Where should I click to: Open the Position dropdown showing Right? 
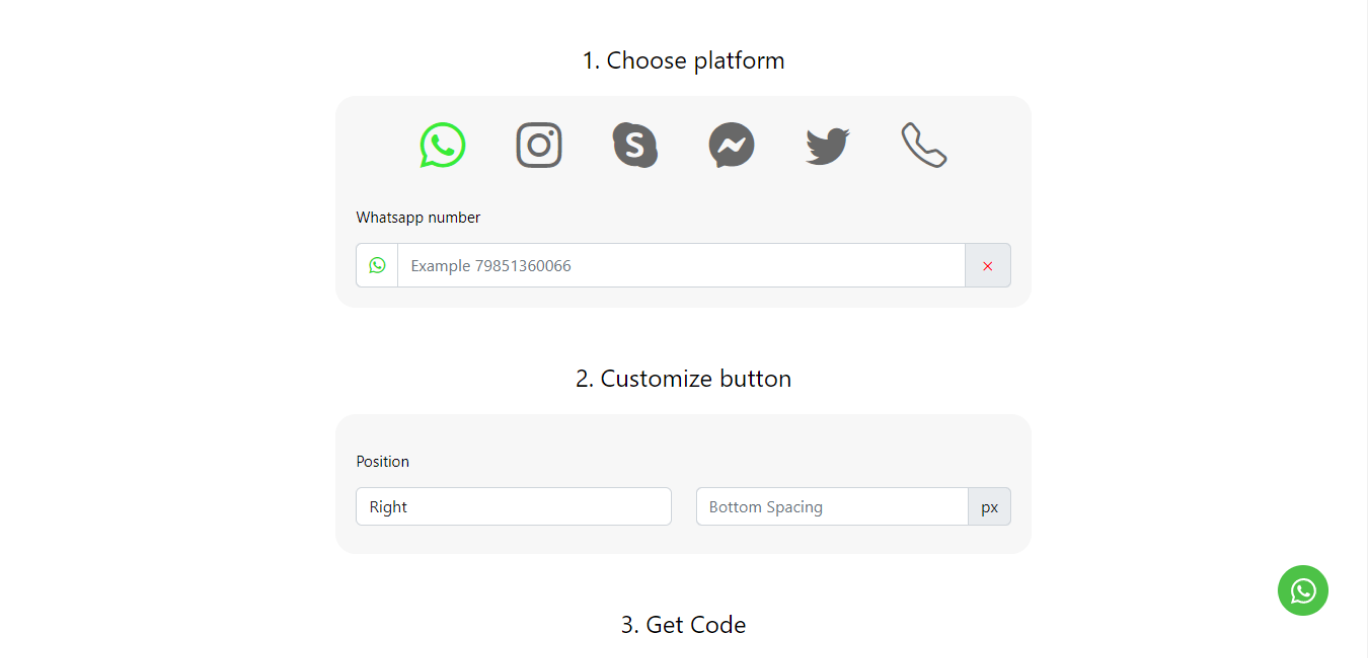514,506
